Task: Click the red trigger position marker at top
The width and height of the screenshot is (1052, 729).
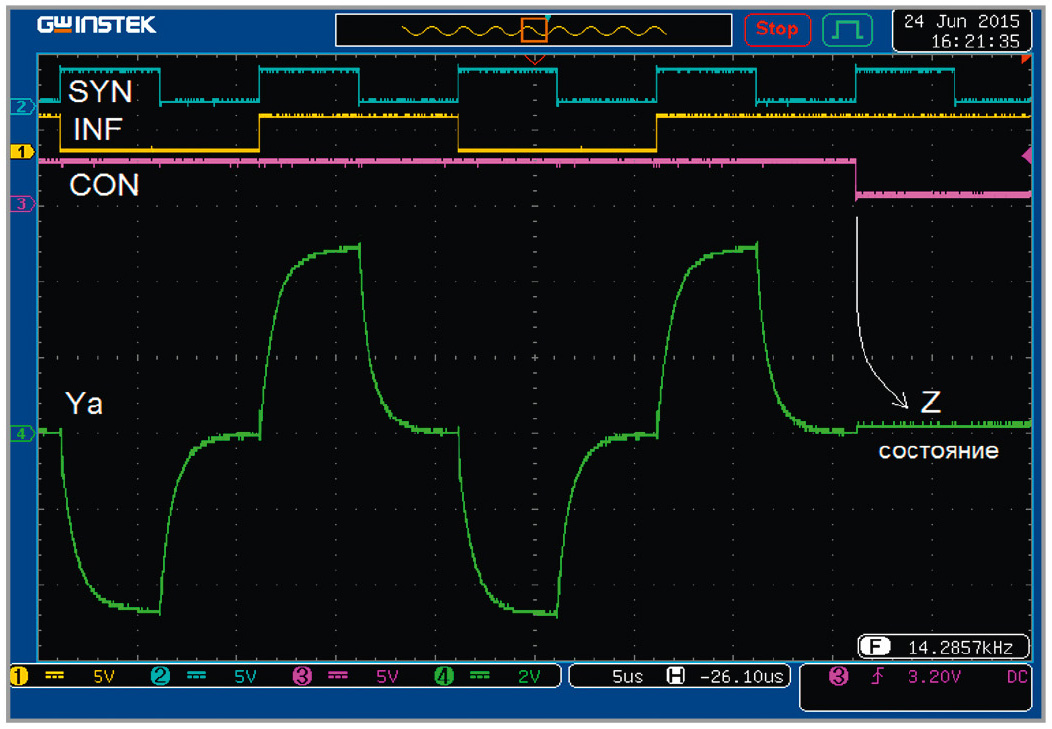Action: [x=534, y=60]
